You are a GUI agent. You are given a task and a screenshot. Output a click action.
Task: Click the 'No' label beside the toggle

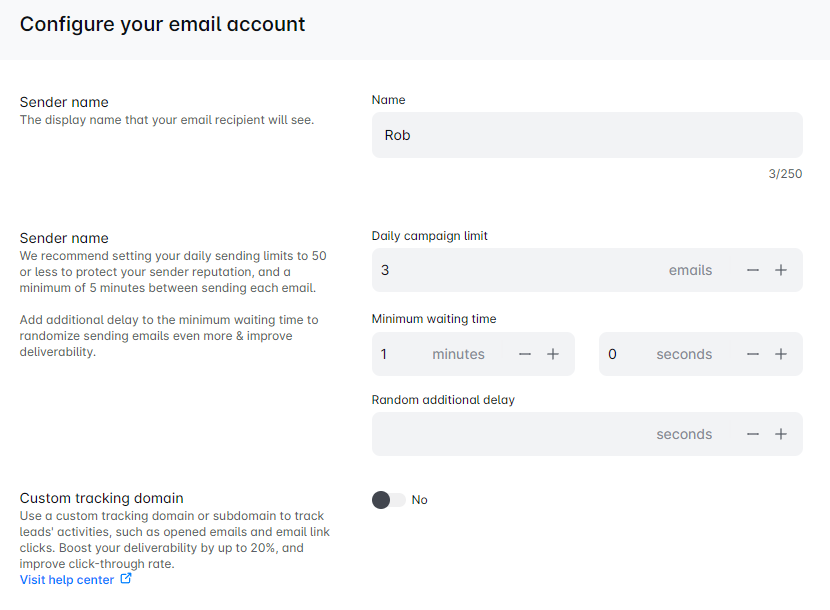[420, 500]
